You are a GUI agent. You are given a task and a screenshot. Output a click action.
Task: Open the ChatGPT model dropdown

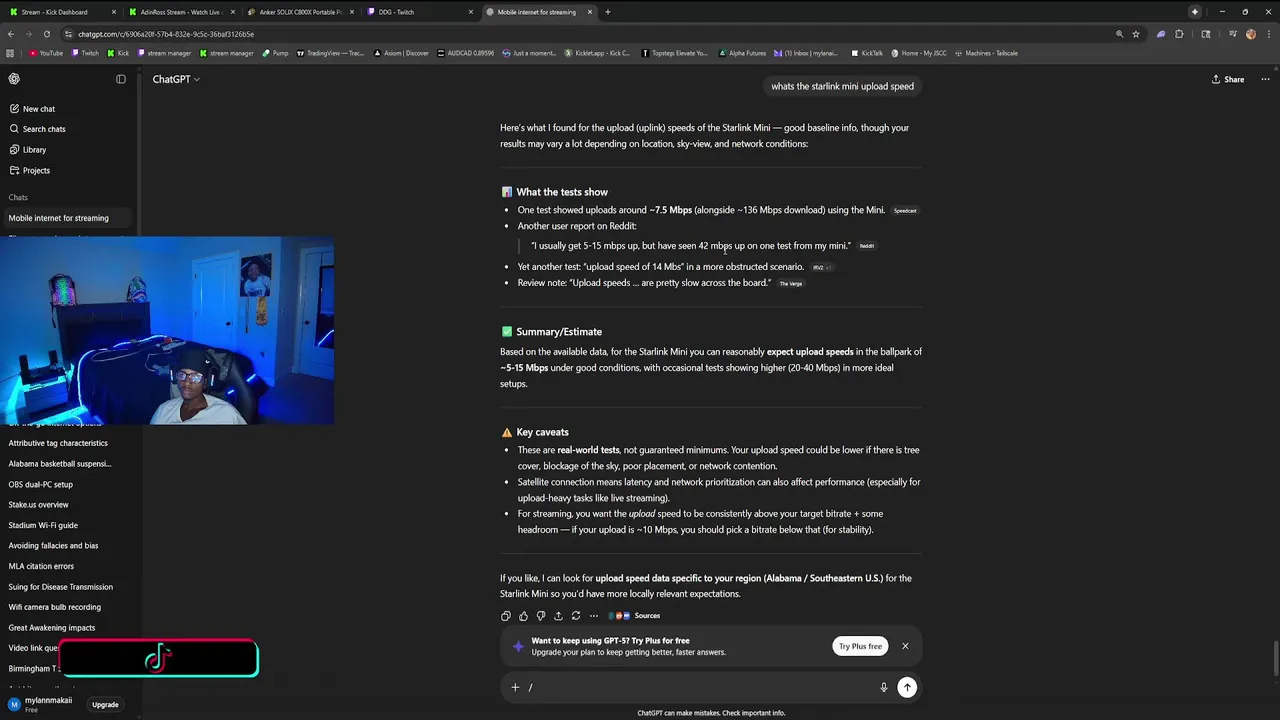click(176, 79)
